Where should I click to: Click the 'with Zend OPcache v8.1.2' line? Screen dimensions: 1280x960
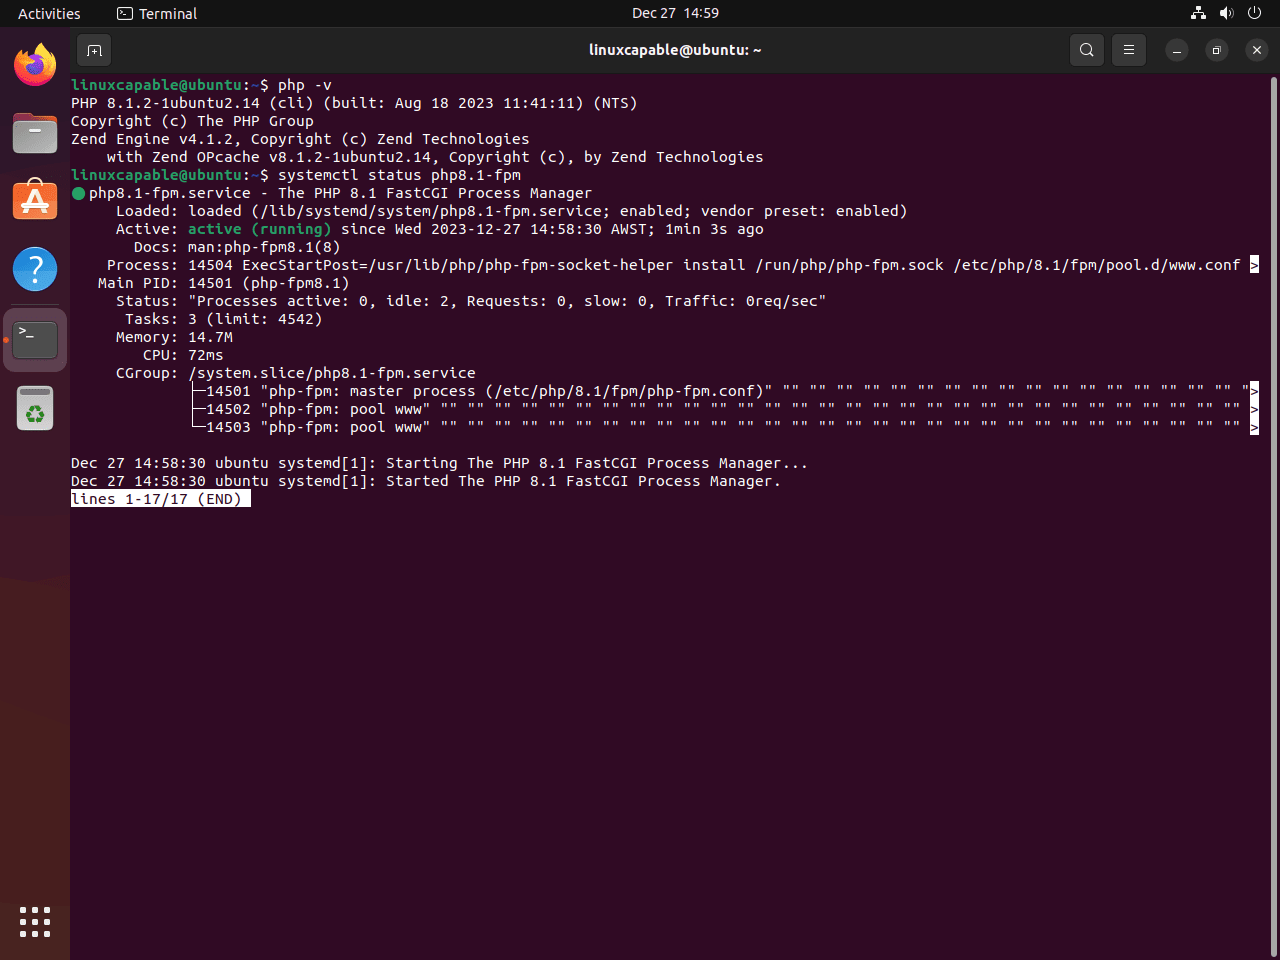pos(435,157)
